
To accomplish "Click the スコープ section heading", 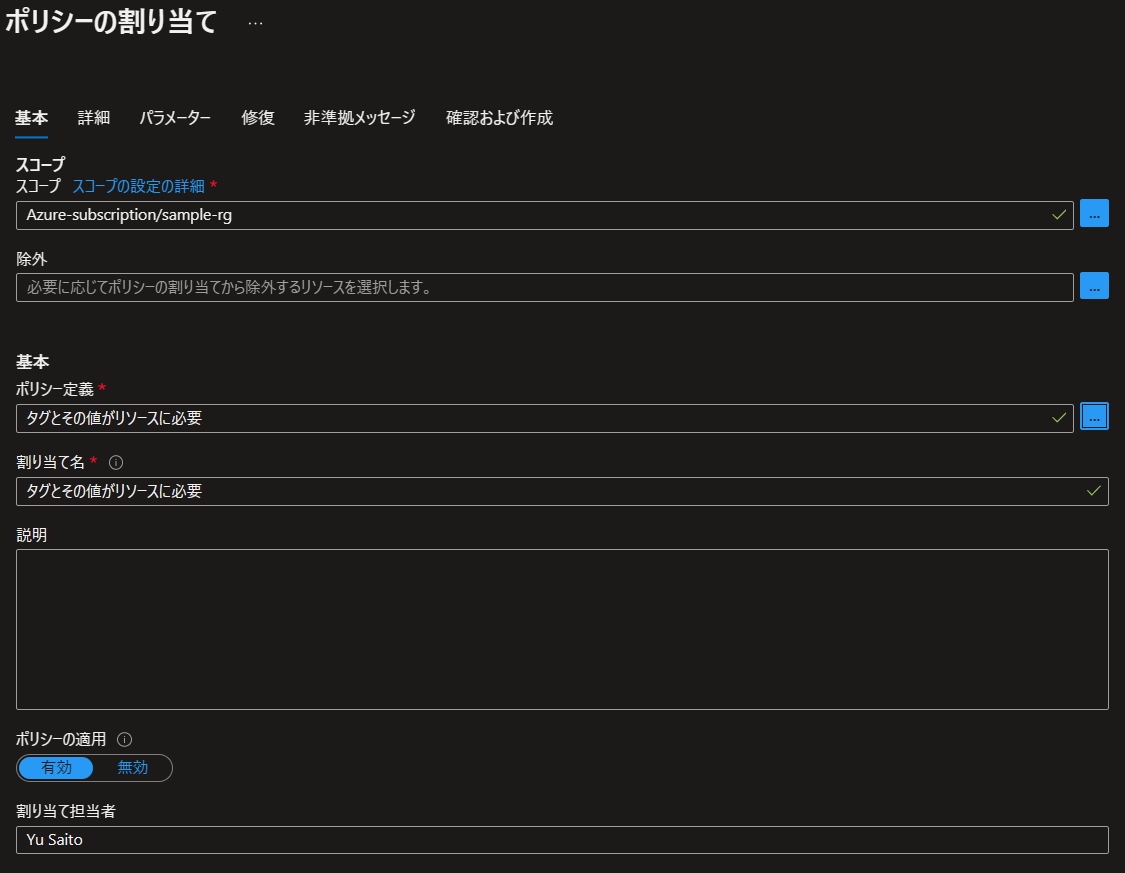I will click(40, 164).
